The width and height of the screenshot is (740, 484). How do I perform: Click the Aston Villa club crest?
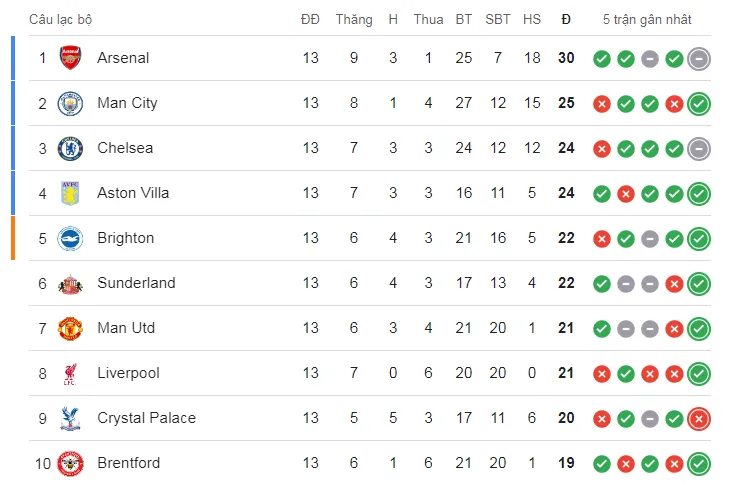(x=70, y=193)
